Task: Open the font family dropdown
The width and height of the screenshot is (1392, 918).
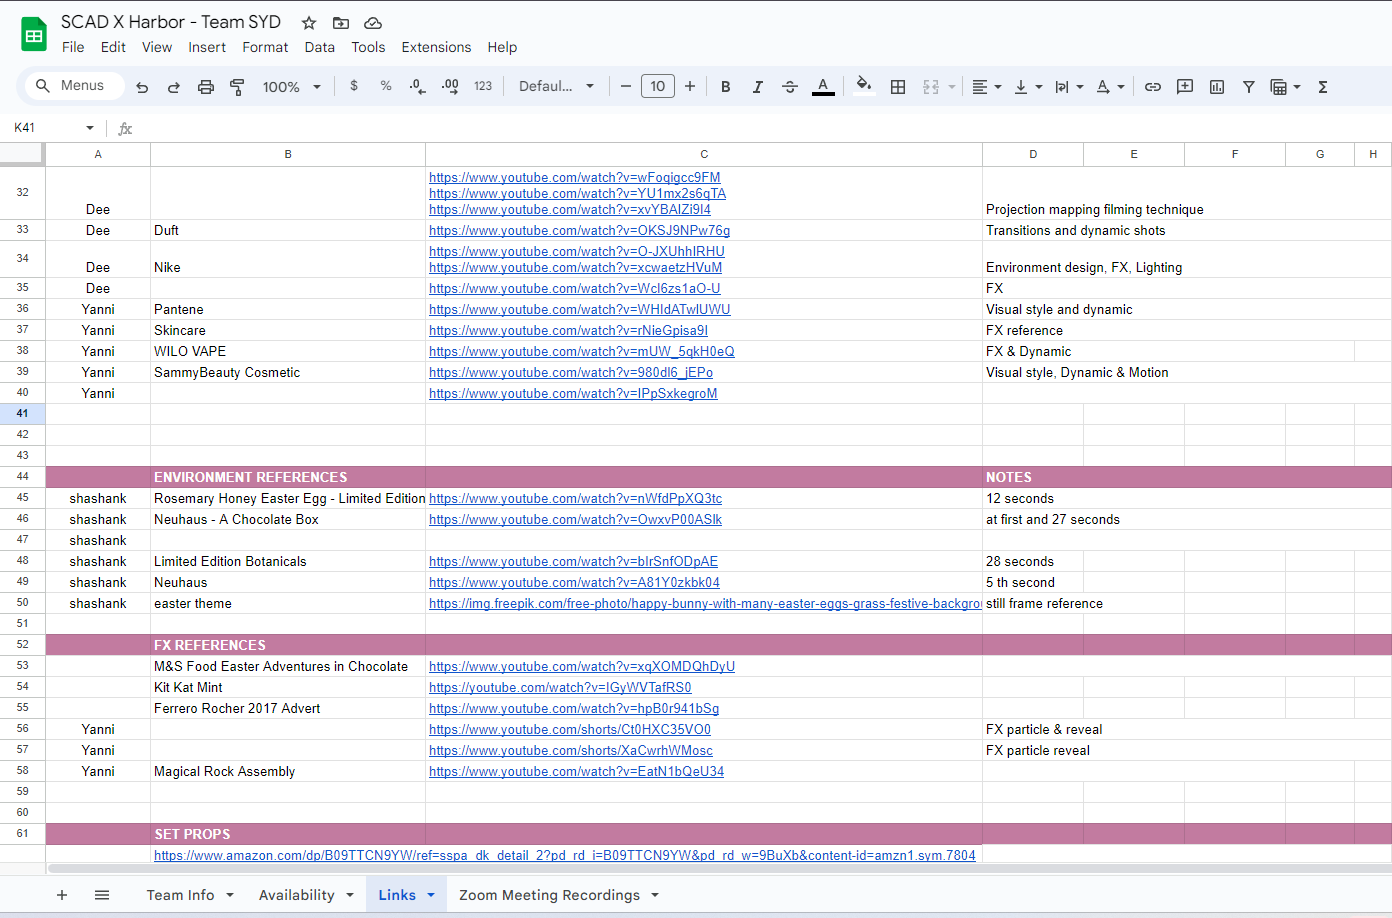Action: [556, 86]
